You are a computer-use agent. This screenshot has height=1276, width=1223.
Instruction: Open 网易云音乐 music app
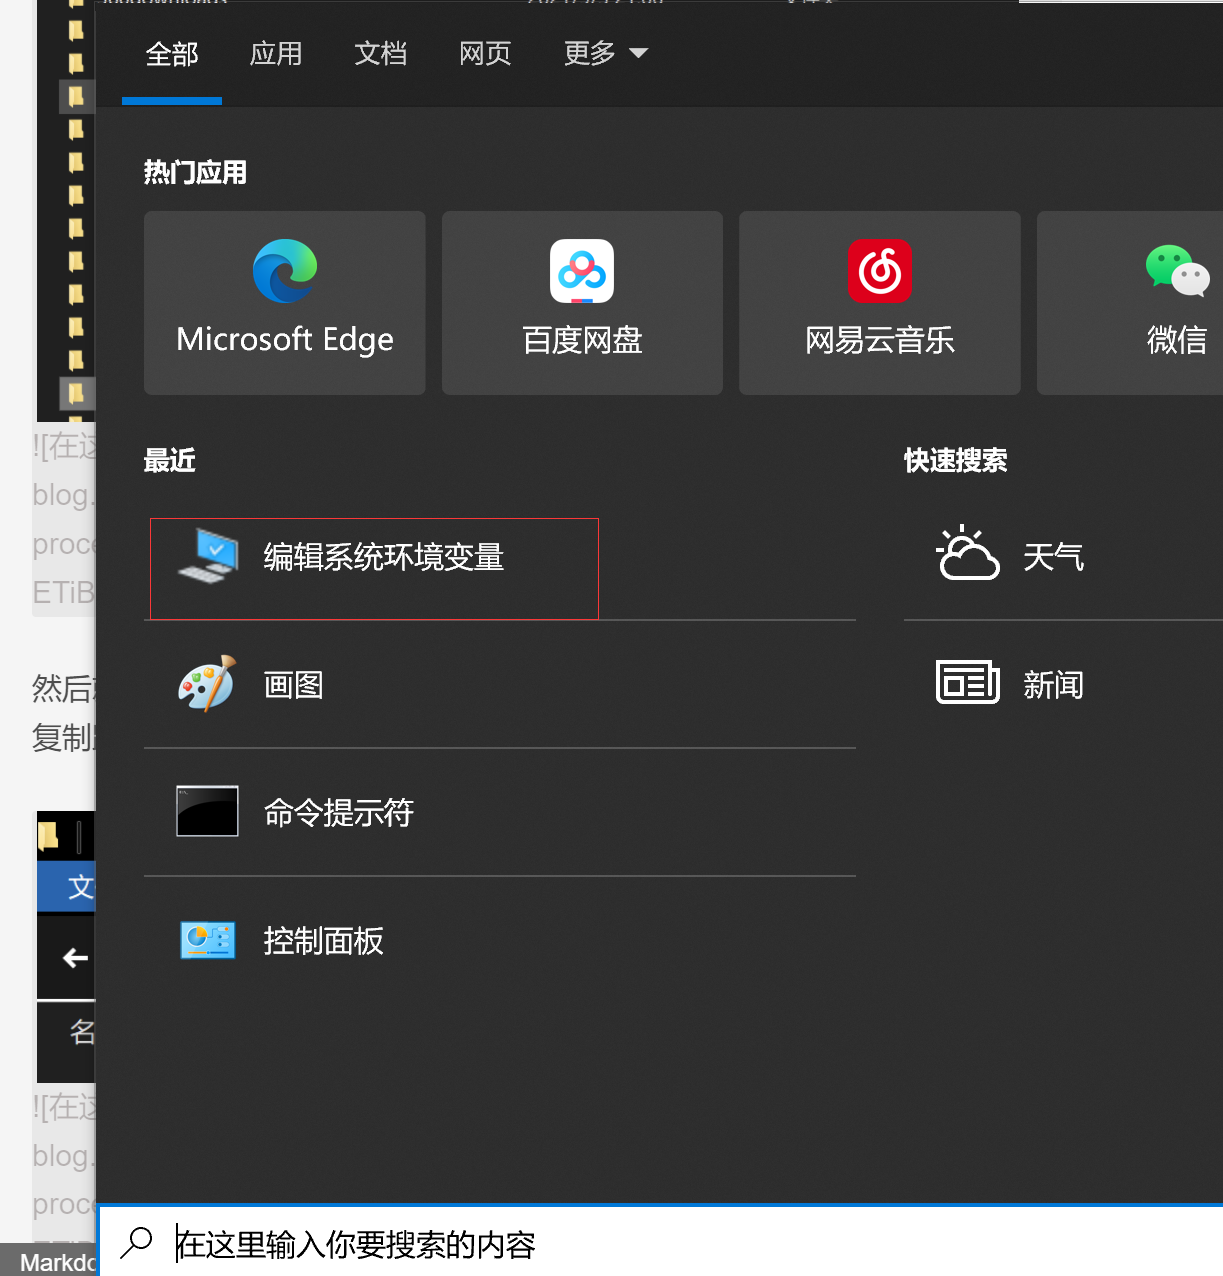(878, 303)
